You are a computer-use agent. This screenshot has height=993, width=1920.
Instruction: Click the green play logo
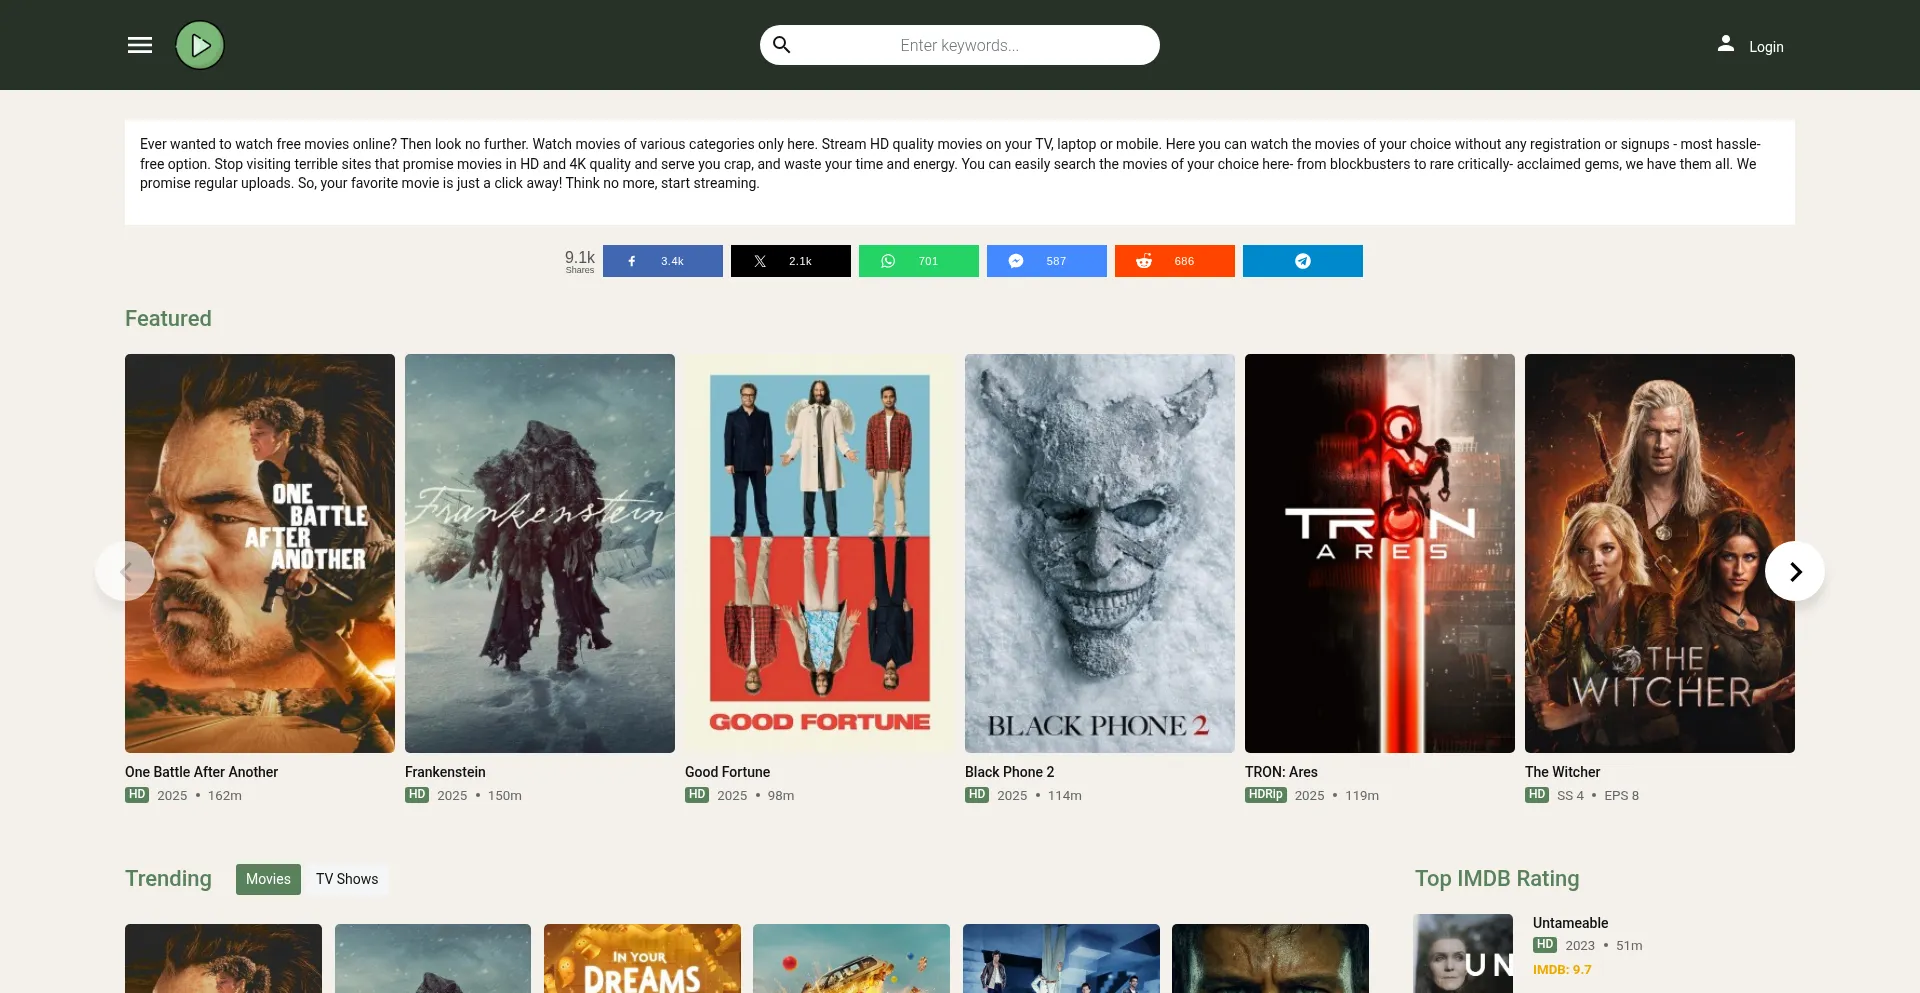[x=199, y=44]
